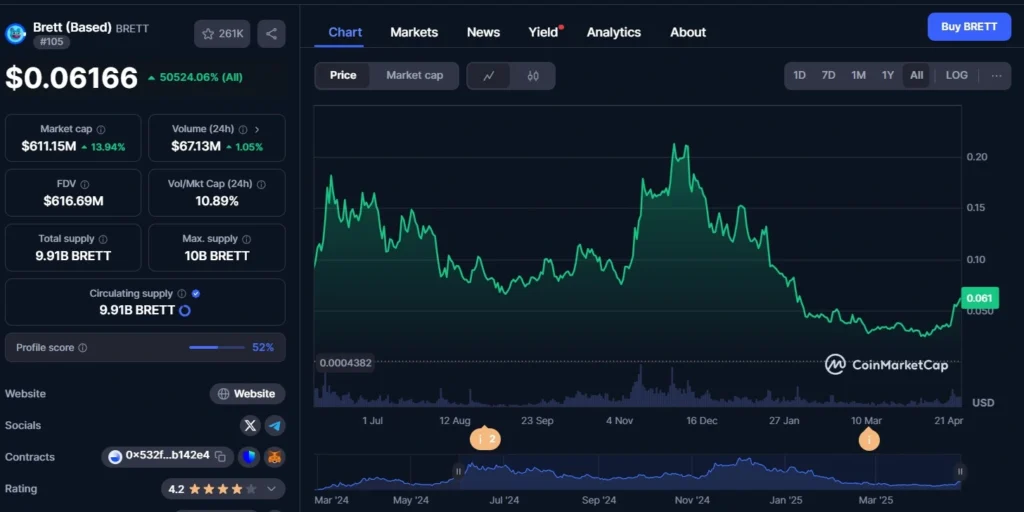Click the Market cap info icon
The height and width of the screenshot is (512, 1024).
[101, 129]
